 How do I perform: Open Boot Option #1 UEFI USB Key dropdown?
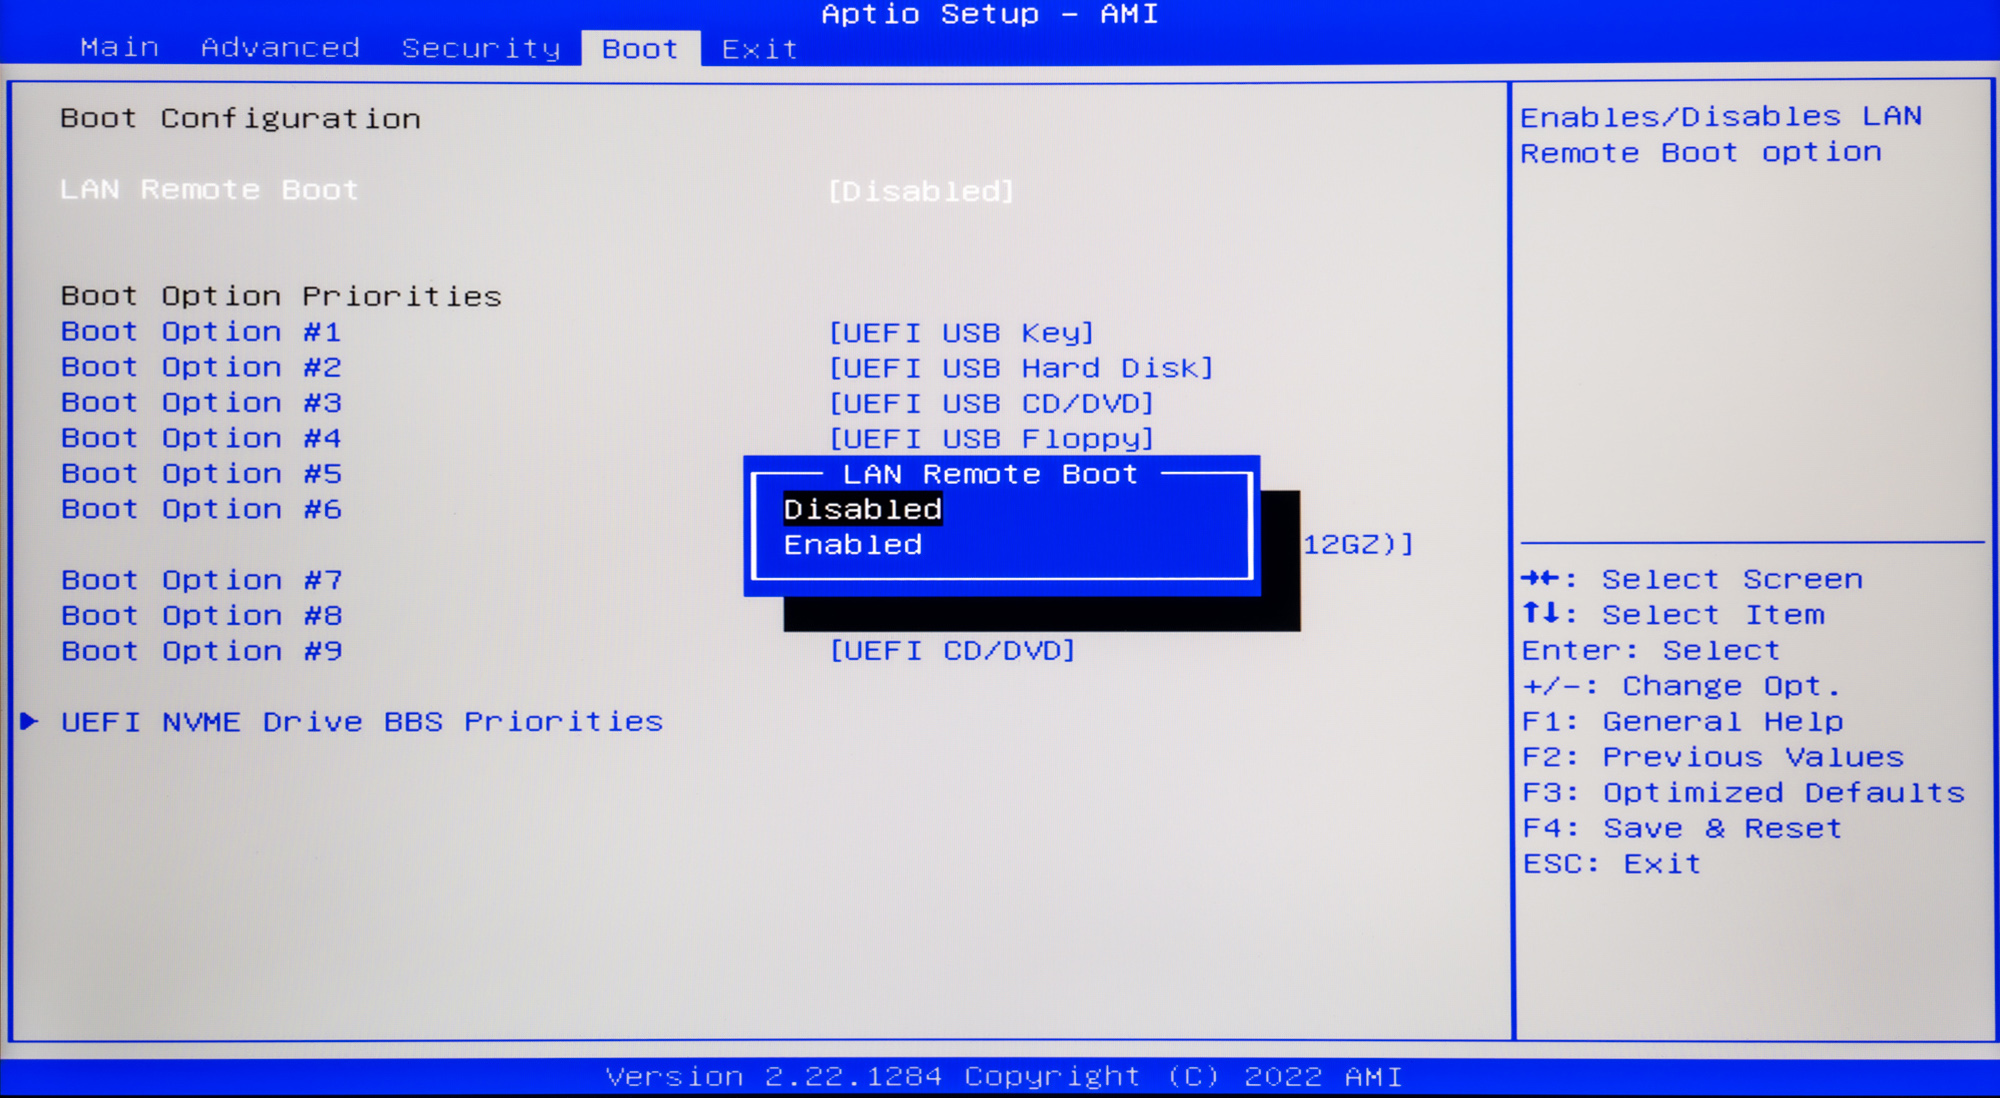[x=961, y=333]
